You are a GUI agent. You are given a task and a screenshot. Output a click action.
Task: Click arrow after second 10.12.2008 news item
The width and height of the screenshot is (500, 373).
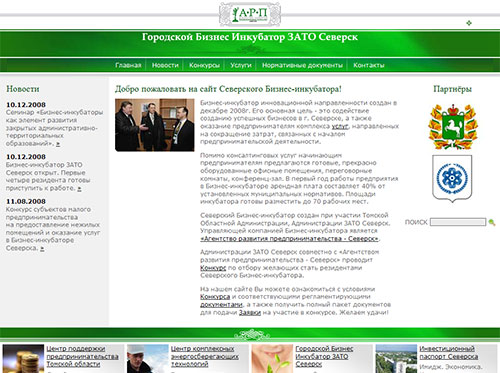pos(79,189)
